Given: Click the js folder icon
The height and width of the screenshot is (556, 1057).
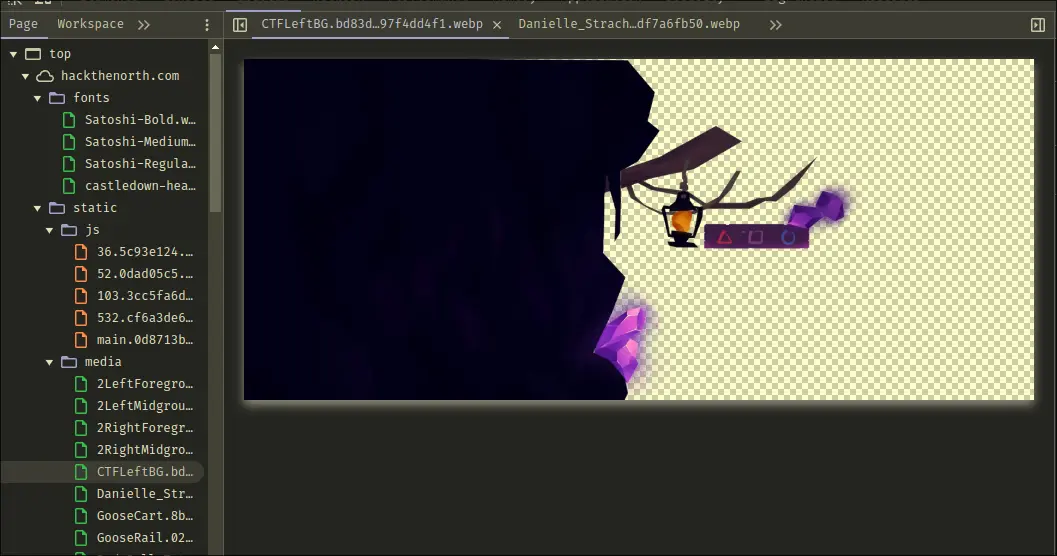Looking at the screenshot, I should click(69, 230).
